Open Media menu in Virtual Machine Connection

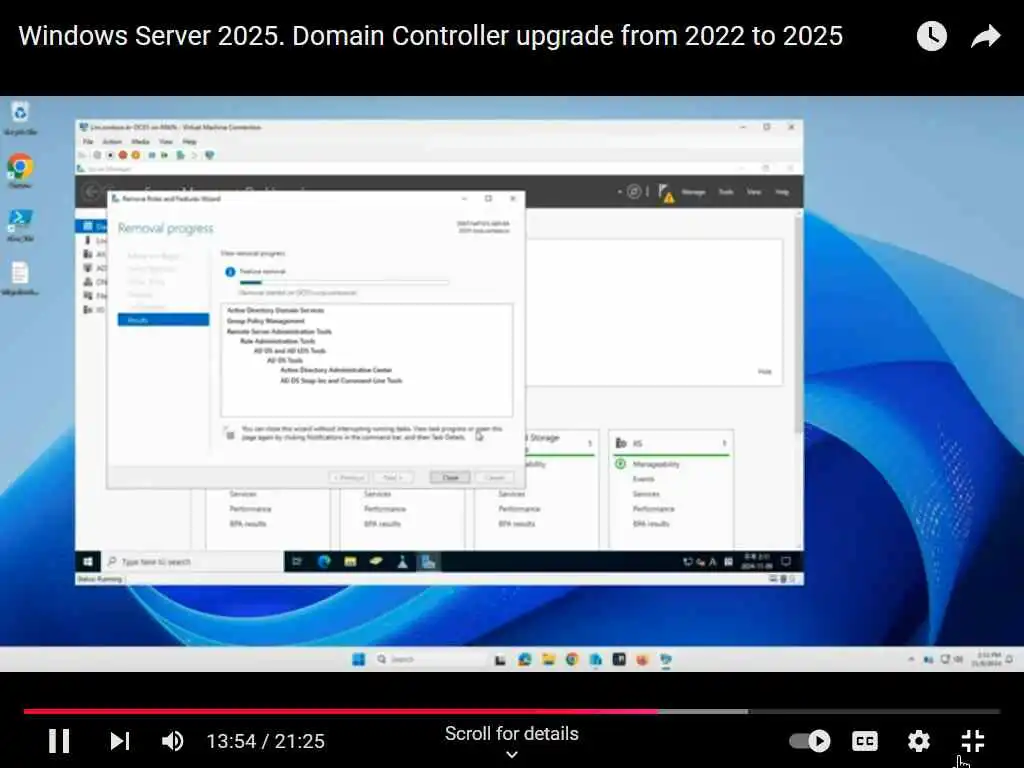140,142
